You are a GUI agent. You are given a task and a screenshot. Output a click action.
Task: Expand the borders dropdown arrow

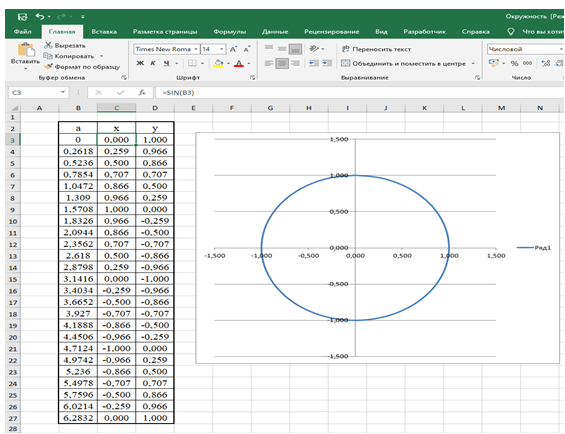point(202,63)
